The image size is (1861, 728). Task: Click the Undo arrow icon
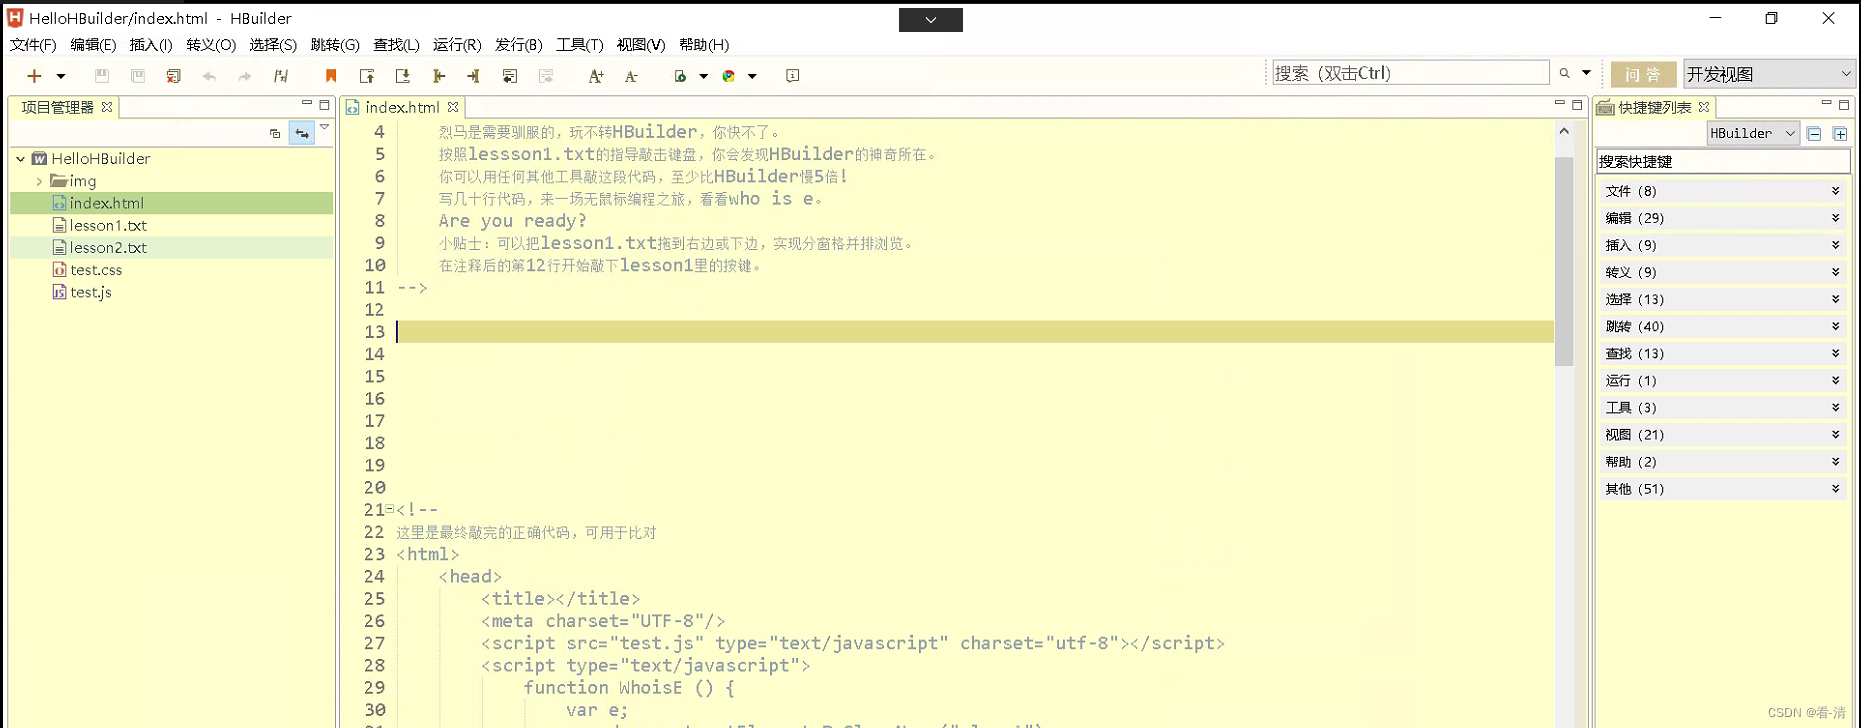pos(209,76)
